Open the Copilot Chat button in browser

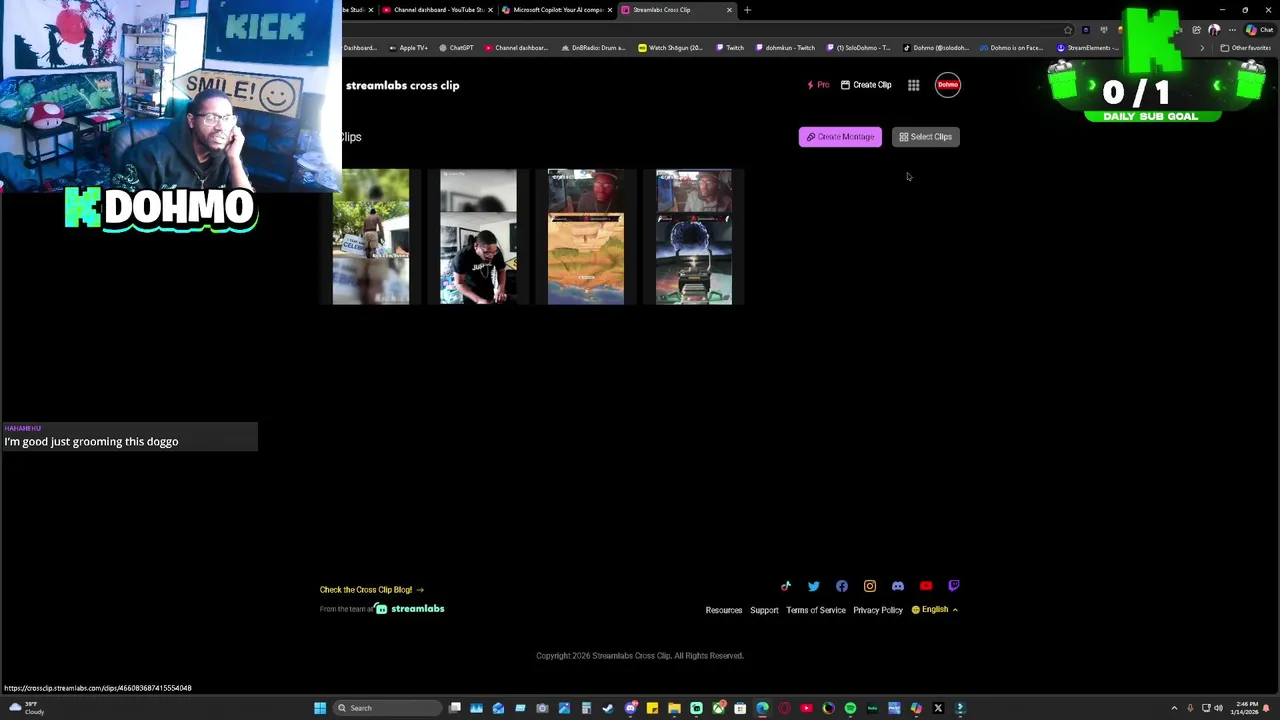(1260, 30)
